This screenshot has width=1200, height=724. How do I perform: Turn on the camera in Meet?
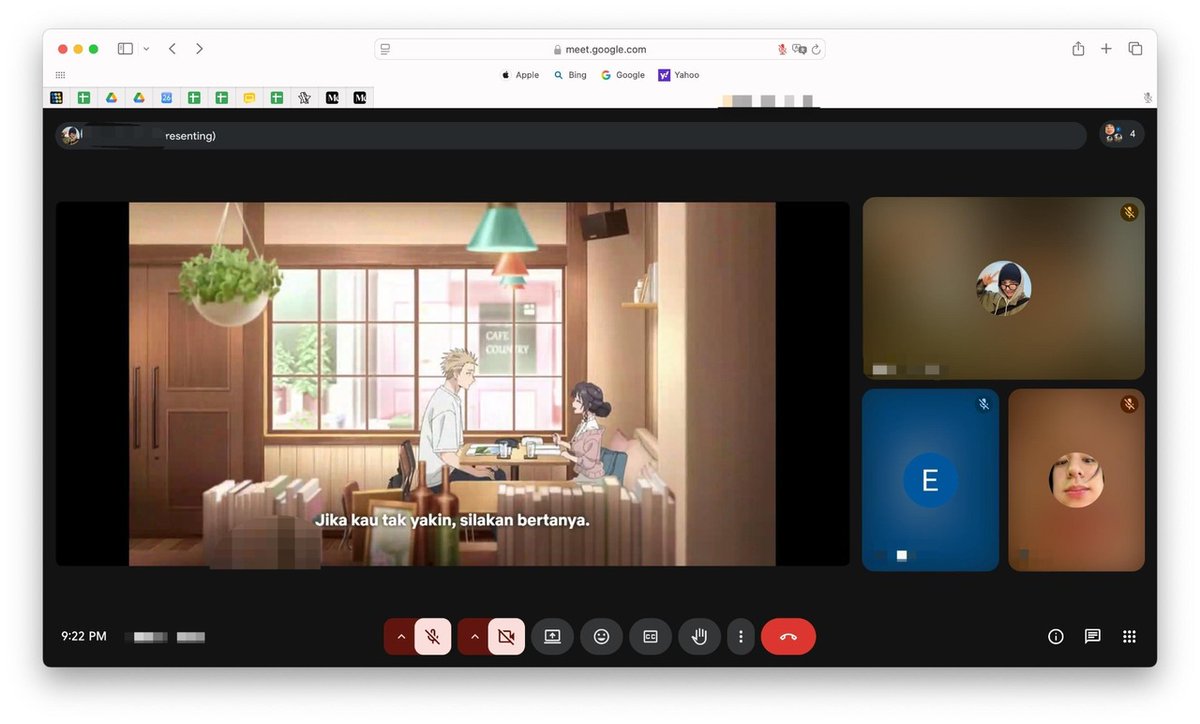coord(506,636)
